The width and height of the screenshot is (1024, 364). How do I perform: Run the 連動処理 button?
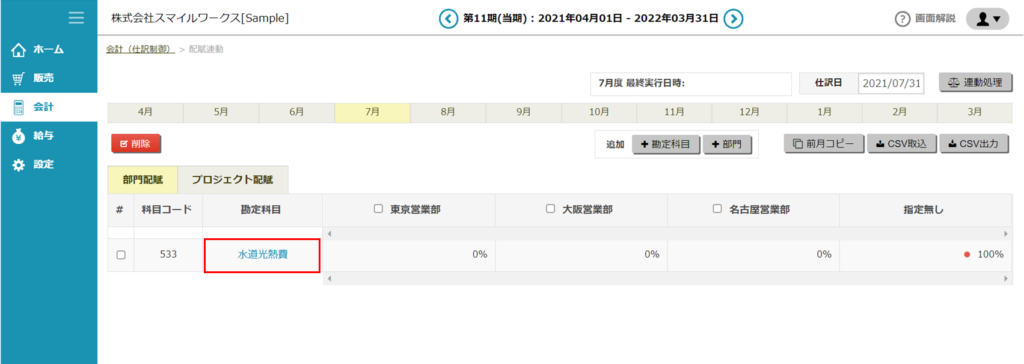[976, 83]
